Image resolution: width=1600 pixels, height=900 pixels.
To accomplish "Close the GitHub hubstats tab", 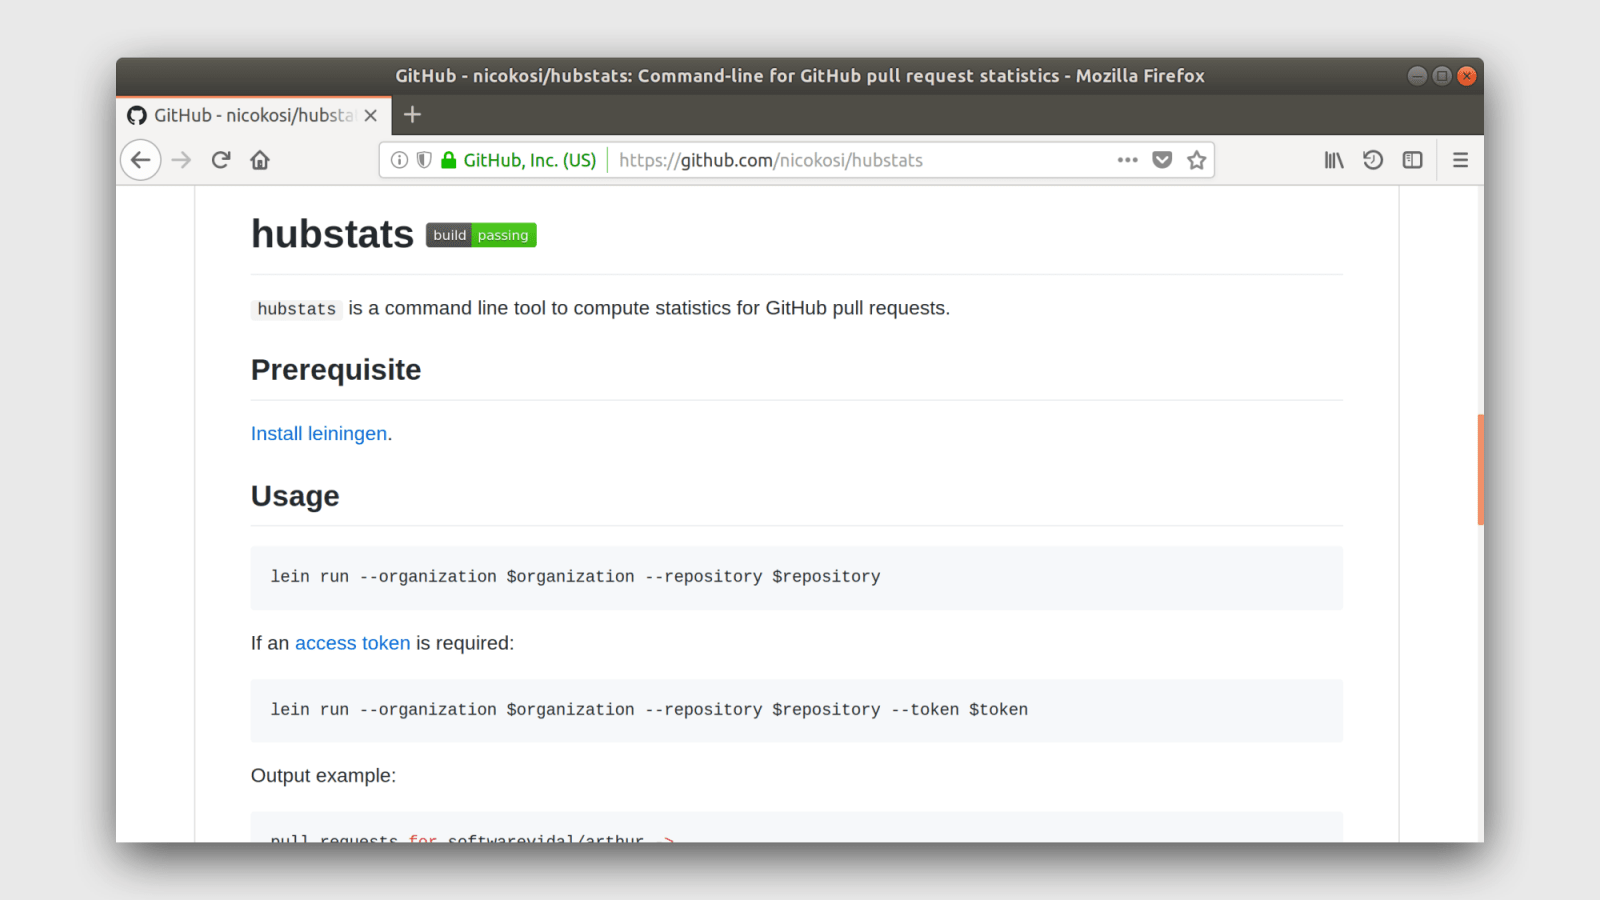I will coord(371,115).
